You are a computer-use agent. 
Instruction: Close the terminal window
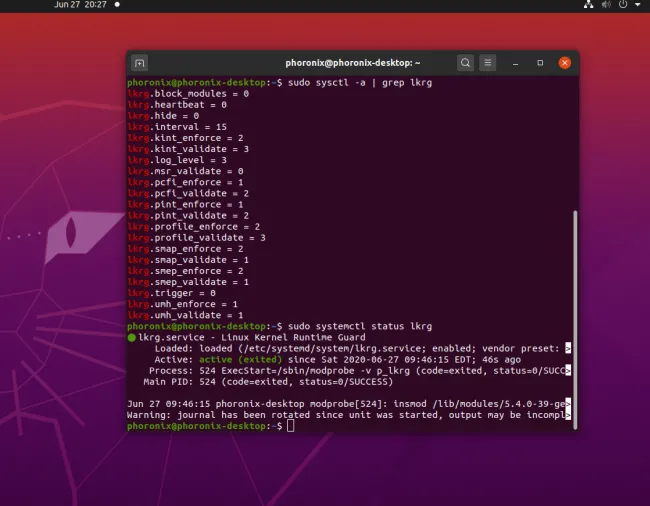point(564,62)
